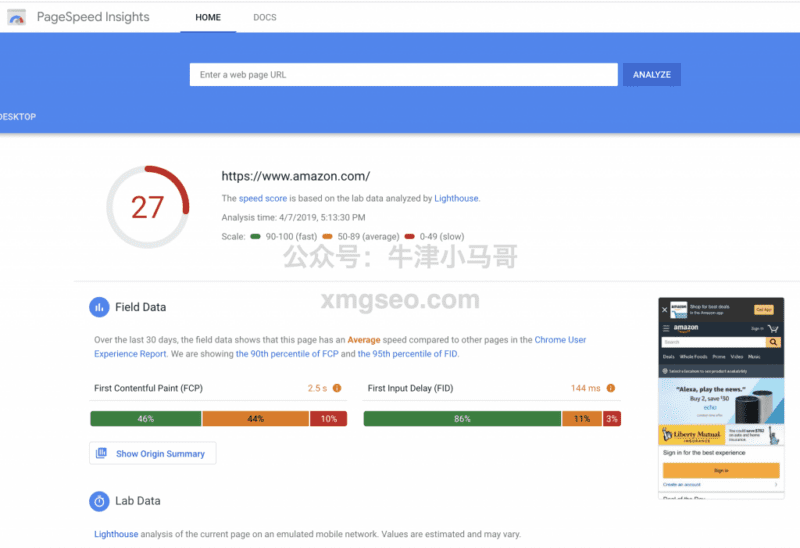Click the PageSpeed Insights logo icon
Screen dimensions: 800x548
tap(17, 17)
